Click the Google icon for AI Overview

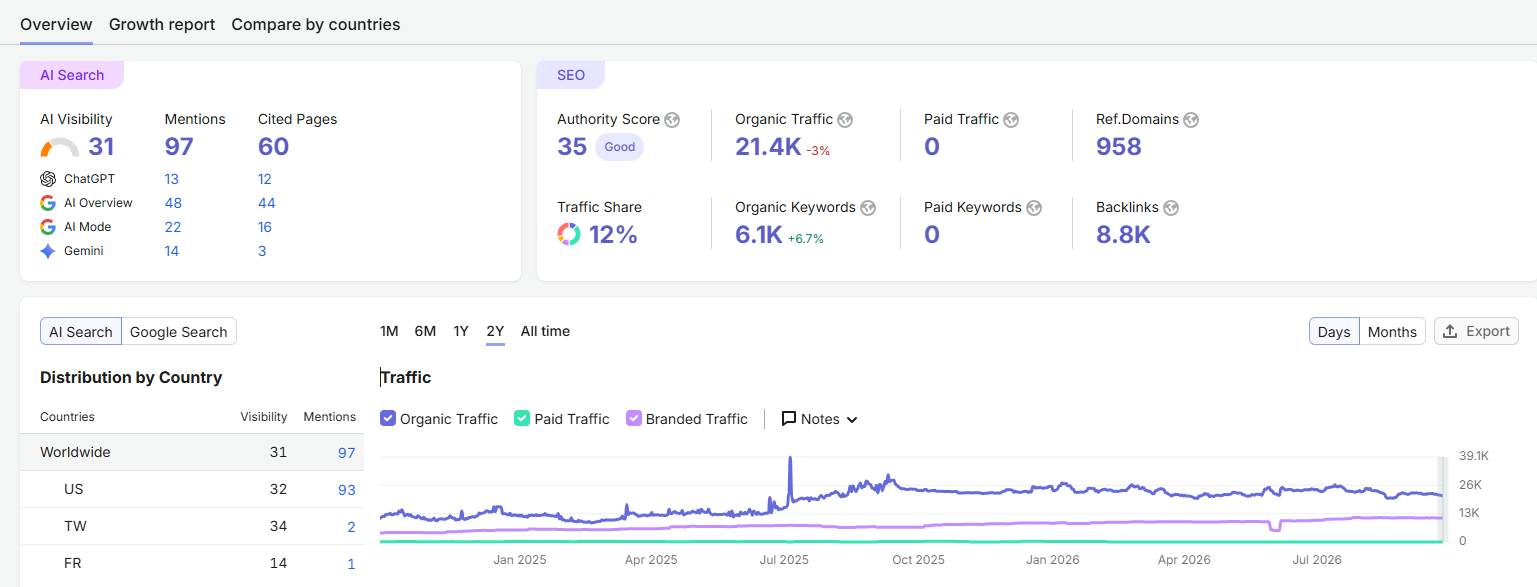[48, 203]
